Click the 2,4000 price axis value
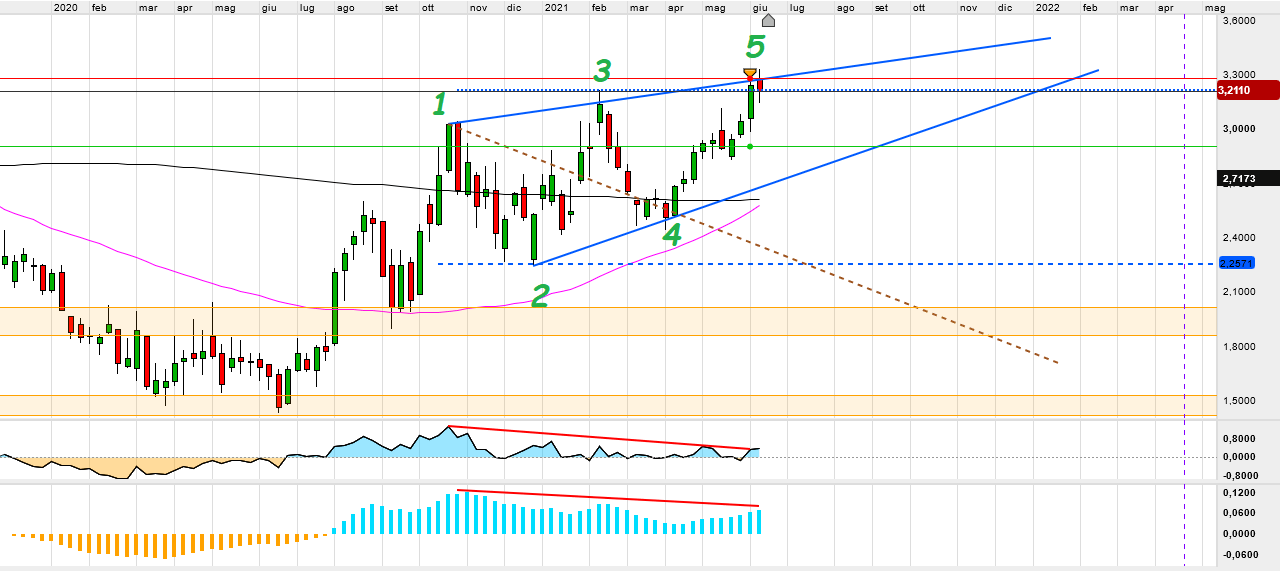 pos(1240,237)
